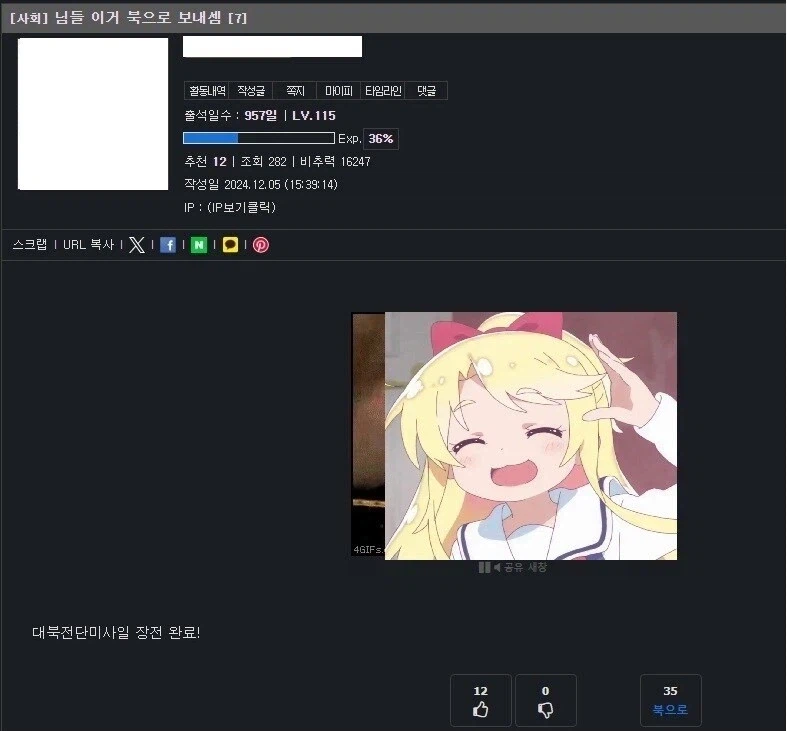The width and height of the screenshot is (787, 731).
Task: Click the post title 님들 이거 북으로 보내셈
Action: (x=138, y=18)
